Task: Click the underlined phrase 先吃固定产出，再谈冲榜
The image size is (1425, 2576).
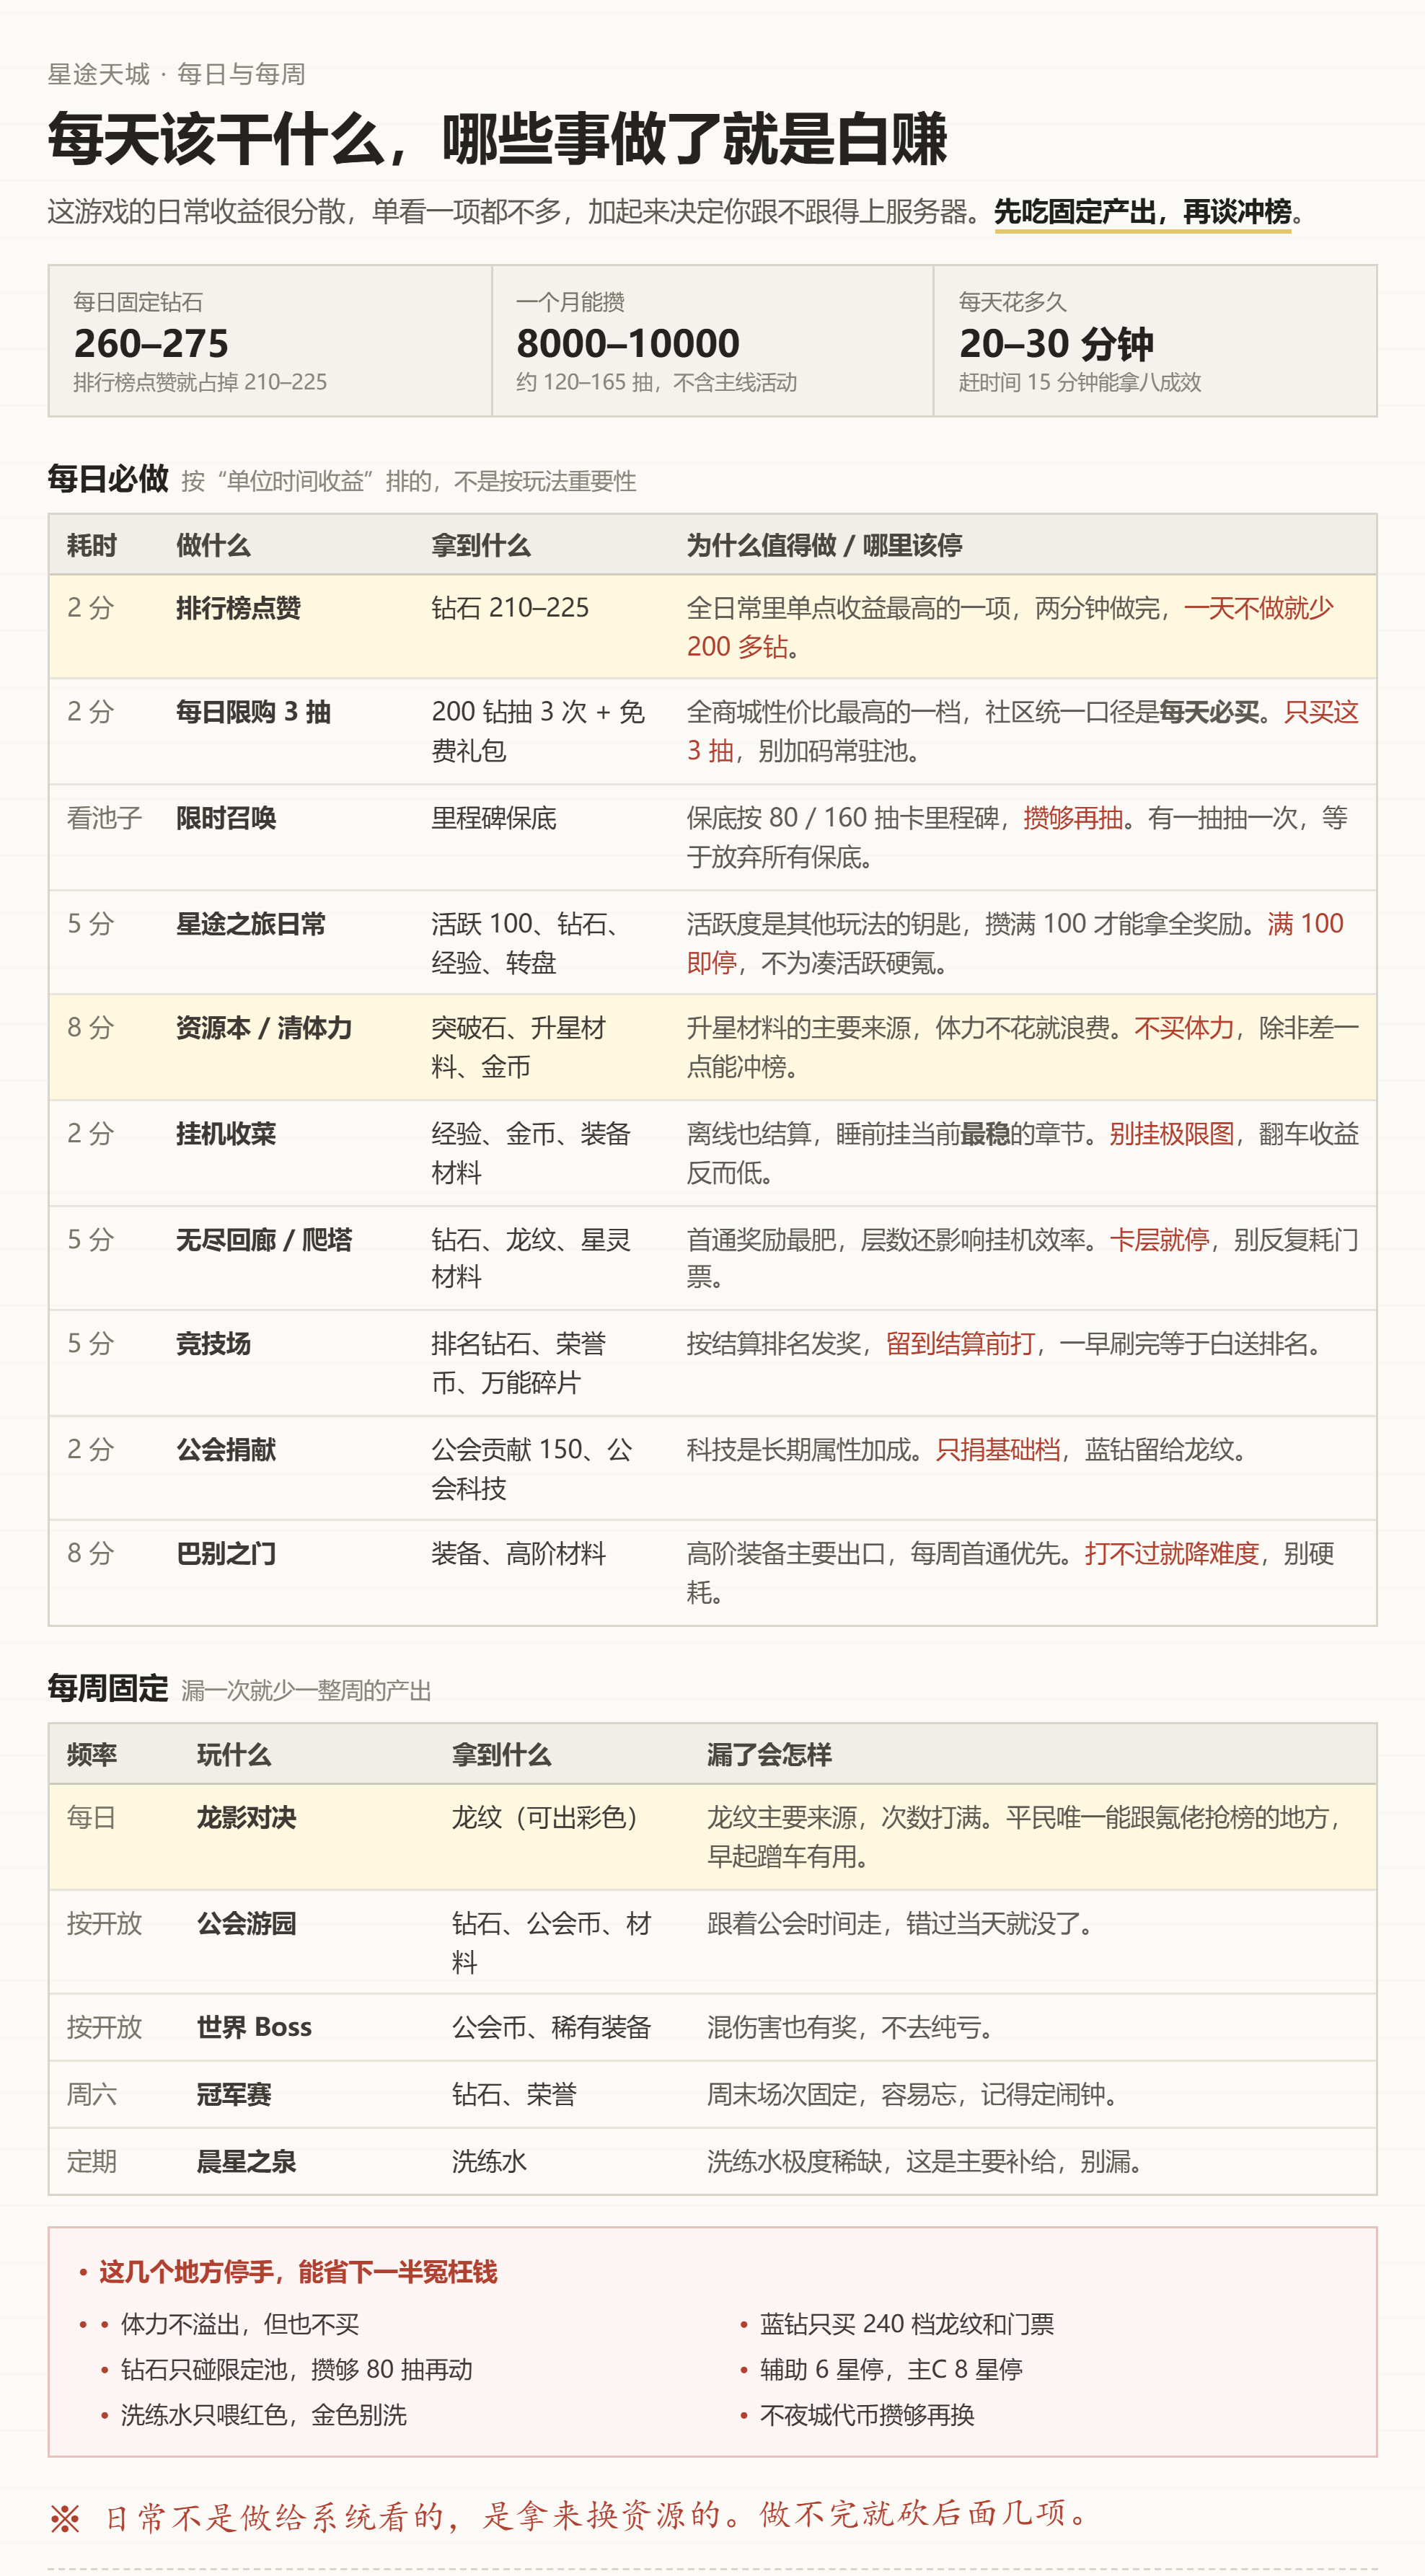Action: click(x=1142, y=212)
